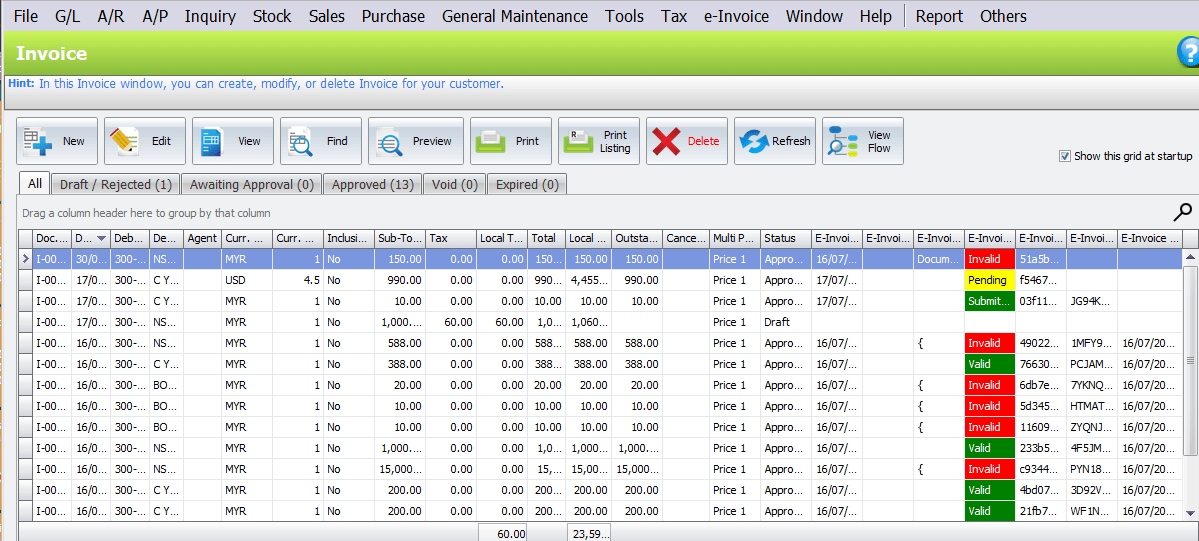Image resolution: width=1199 pixels, height=541 pixels.
Task: Open the e-Invoice menu
Action: [736, 16]
